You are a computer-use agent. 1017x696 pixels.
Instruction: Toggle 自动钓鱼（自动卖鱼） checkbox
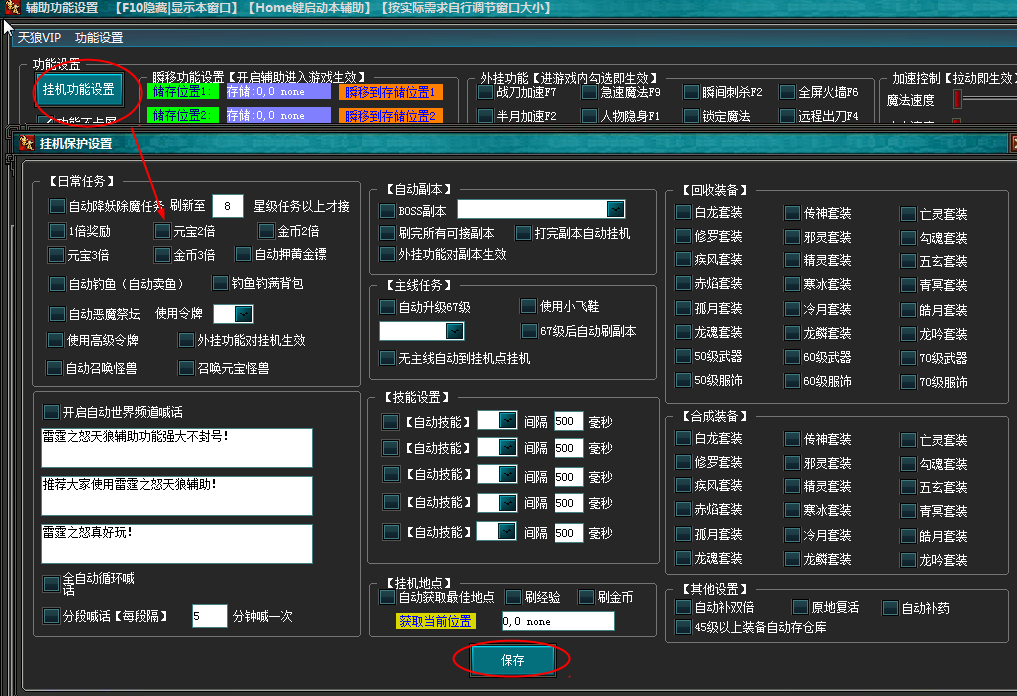point(57,284)
